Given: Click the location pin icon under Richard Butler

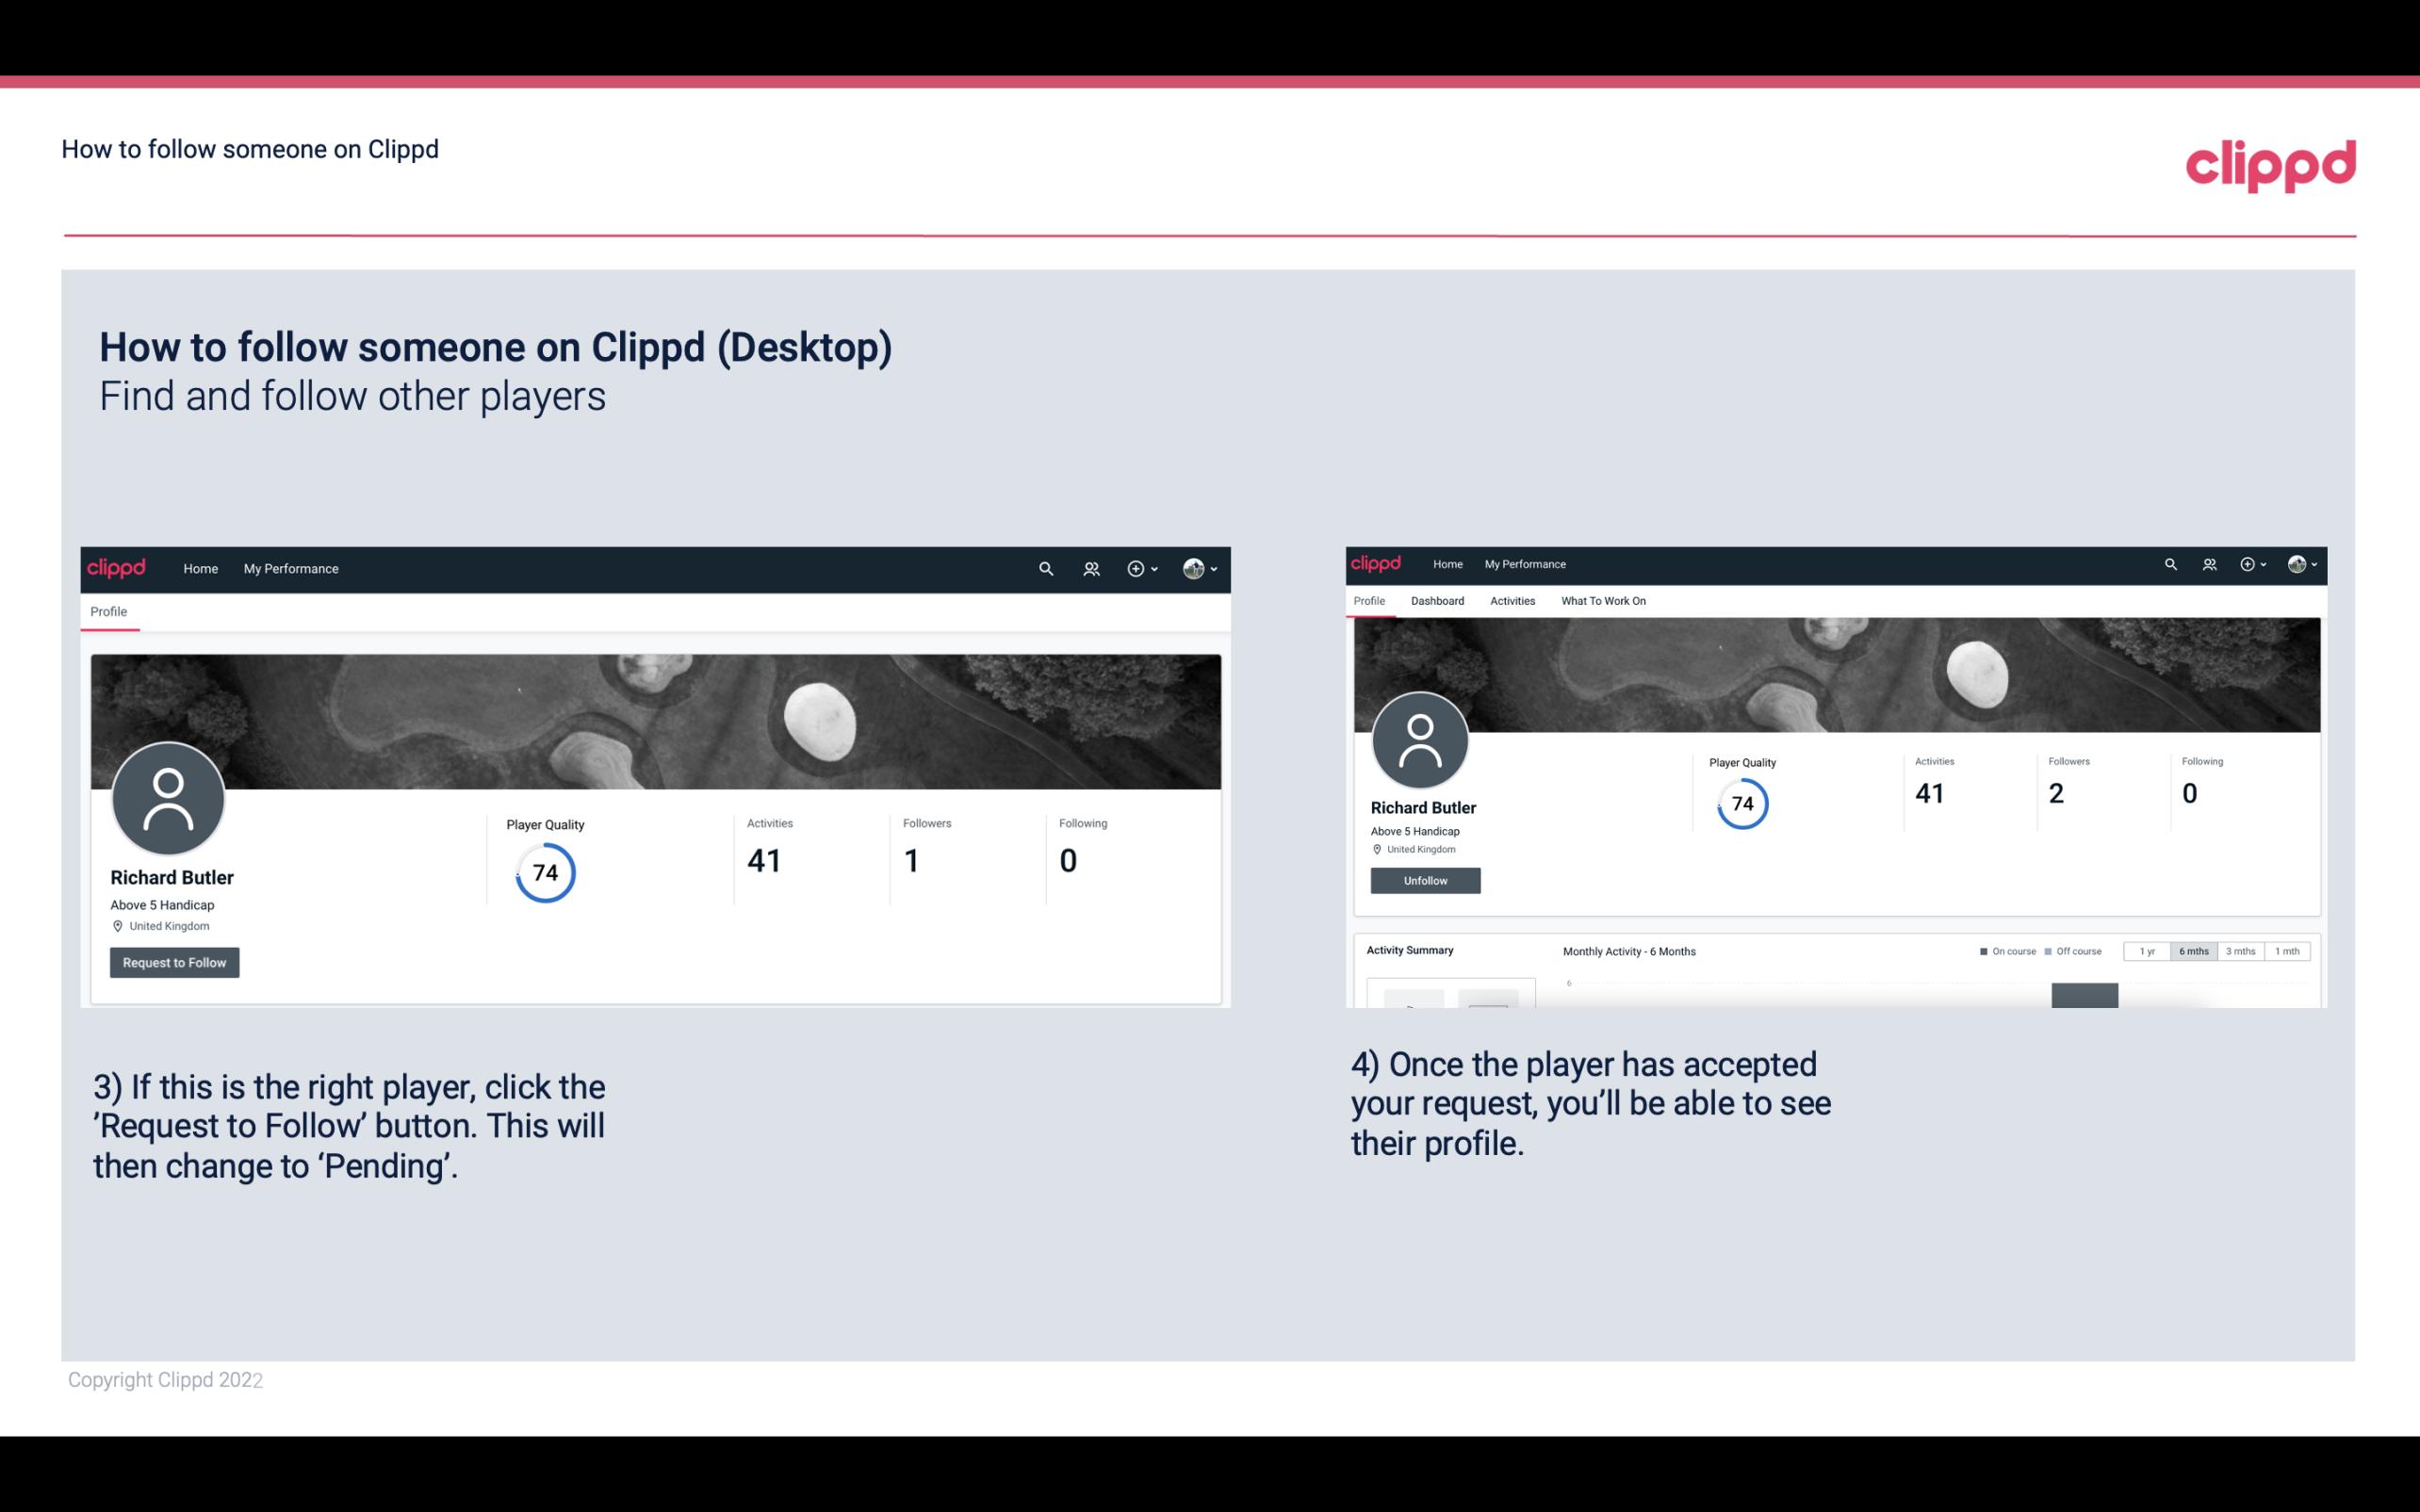Looking at the screenshot, I should pyautogui.click(x=117, y=925).
